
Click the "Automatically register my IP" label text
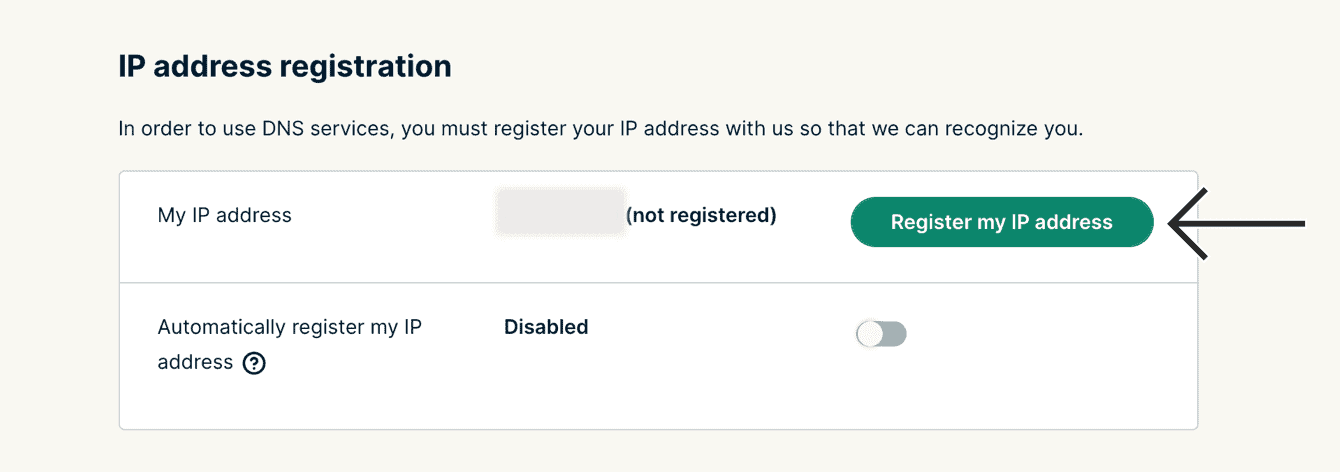tap(289, 327)
